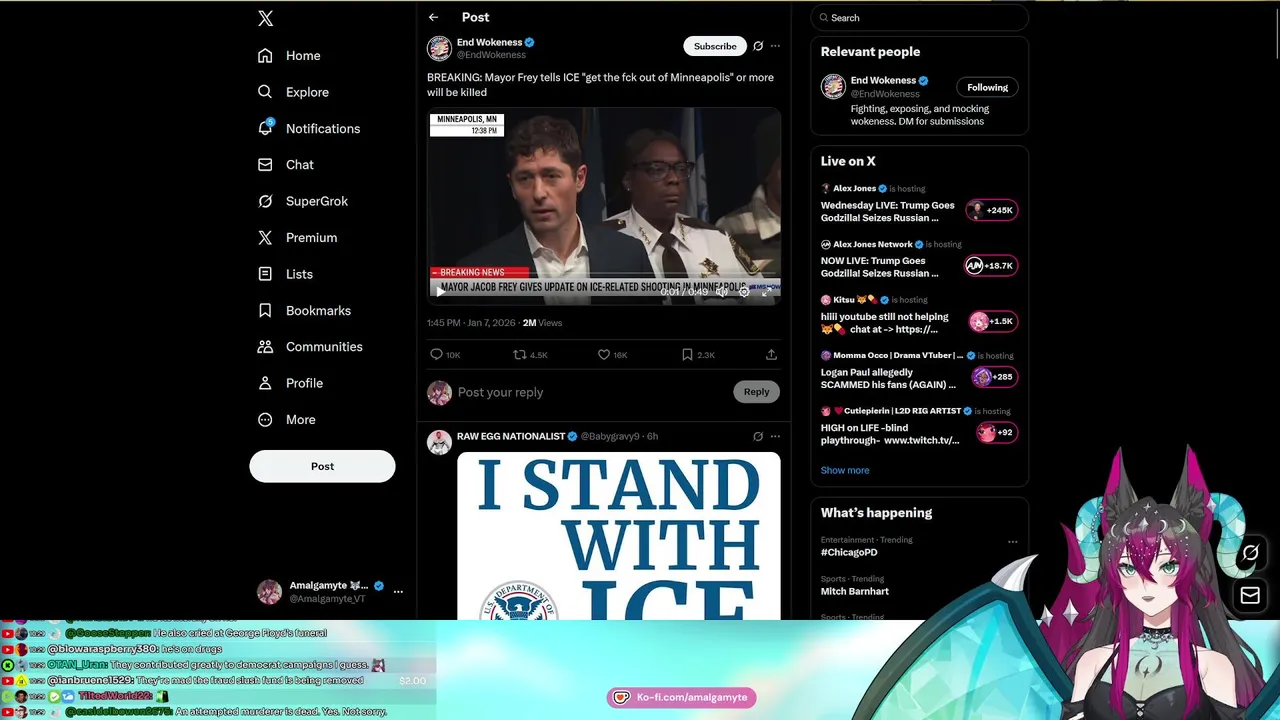Open the #ChicagoPD trending topic
Screen dimensions: 1280x720
849,553
